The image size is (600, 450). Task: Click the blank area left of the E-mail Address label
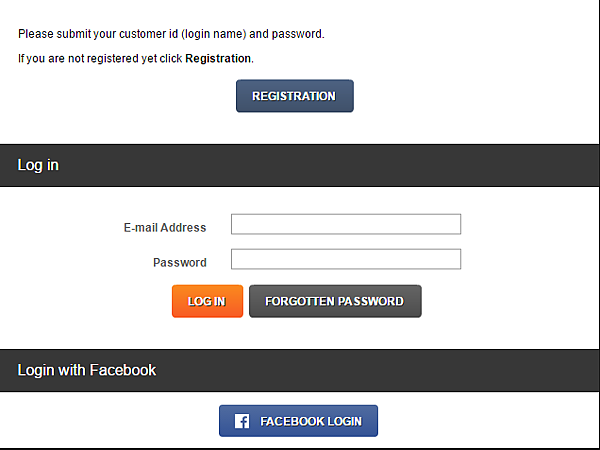coord(60,228)
